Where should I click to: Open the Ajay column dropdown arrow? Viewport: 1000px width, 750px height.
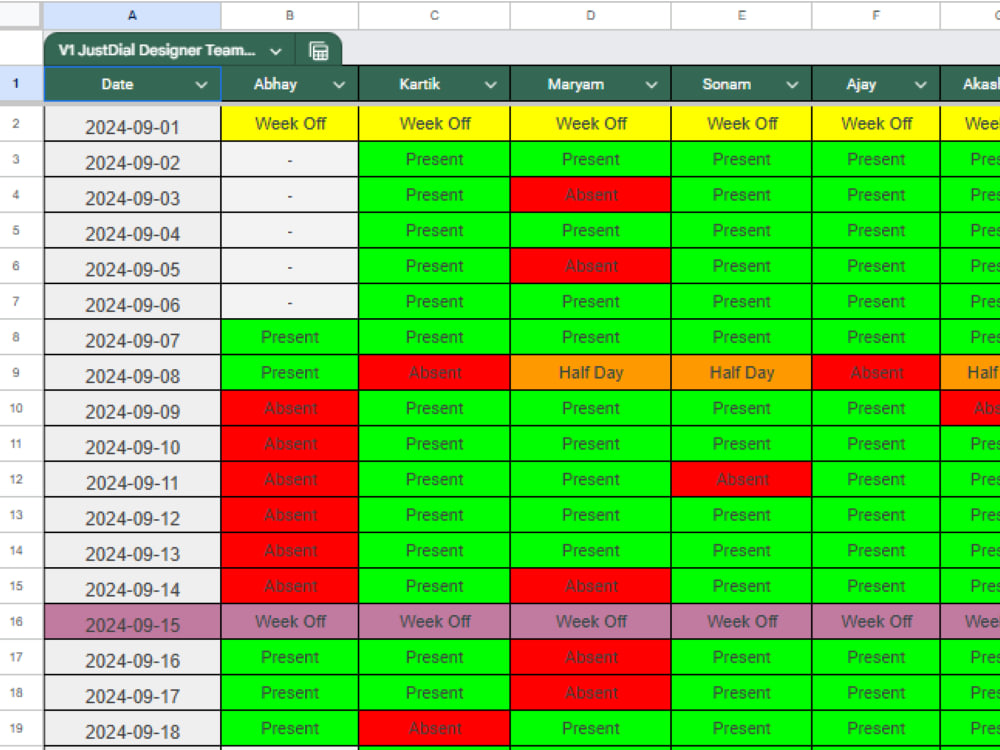pos(920,85)
